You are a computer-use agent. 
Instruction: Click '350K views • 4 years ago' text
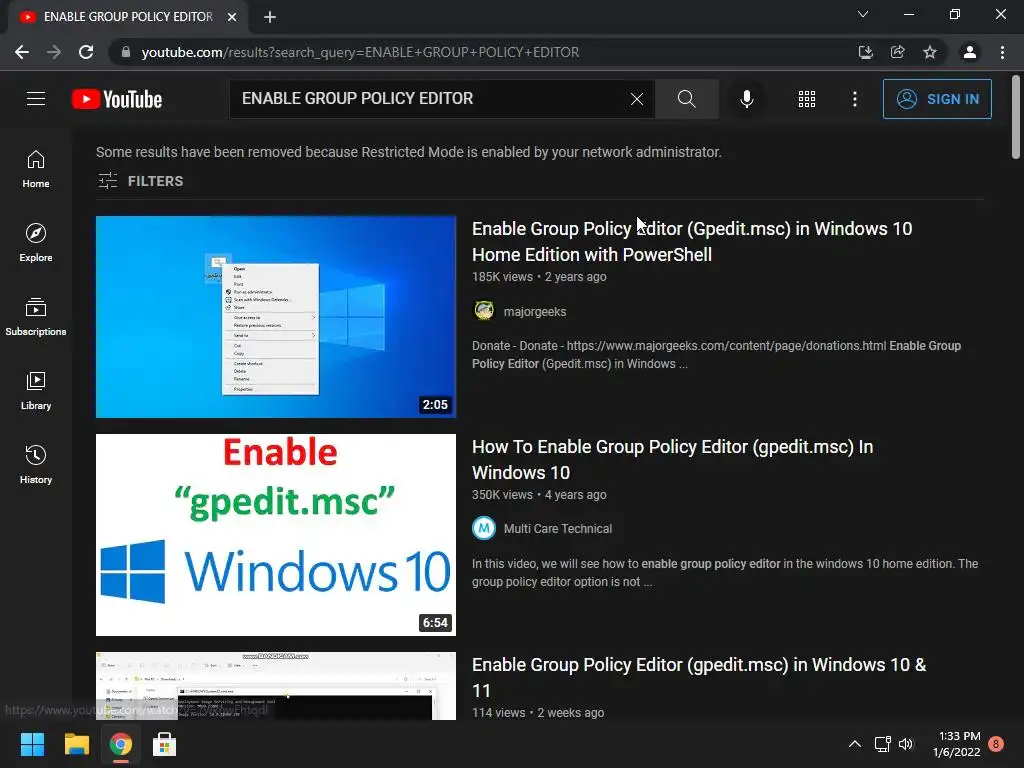tap(539, 495)
